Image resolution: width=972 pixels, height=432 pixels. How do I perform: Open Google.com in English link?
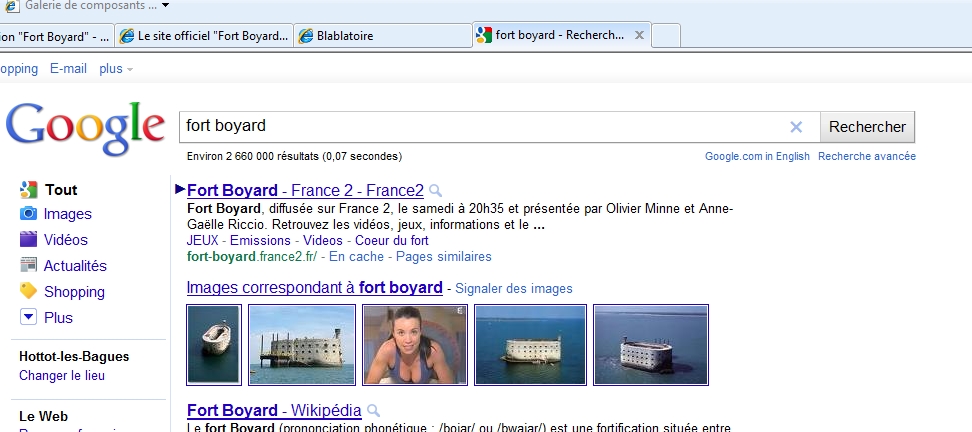click(x=757, y=156)
